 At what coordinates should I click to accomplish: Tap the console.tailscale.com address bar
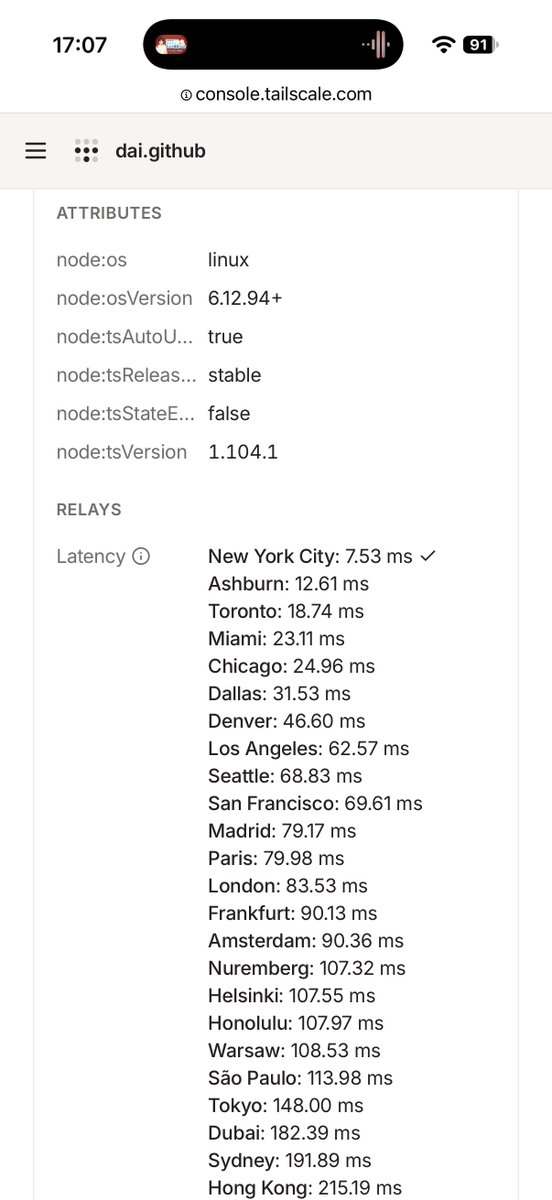tap(276, 95)
